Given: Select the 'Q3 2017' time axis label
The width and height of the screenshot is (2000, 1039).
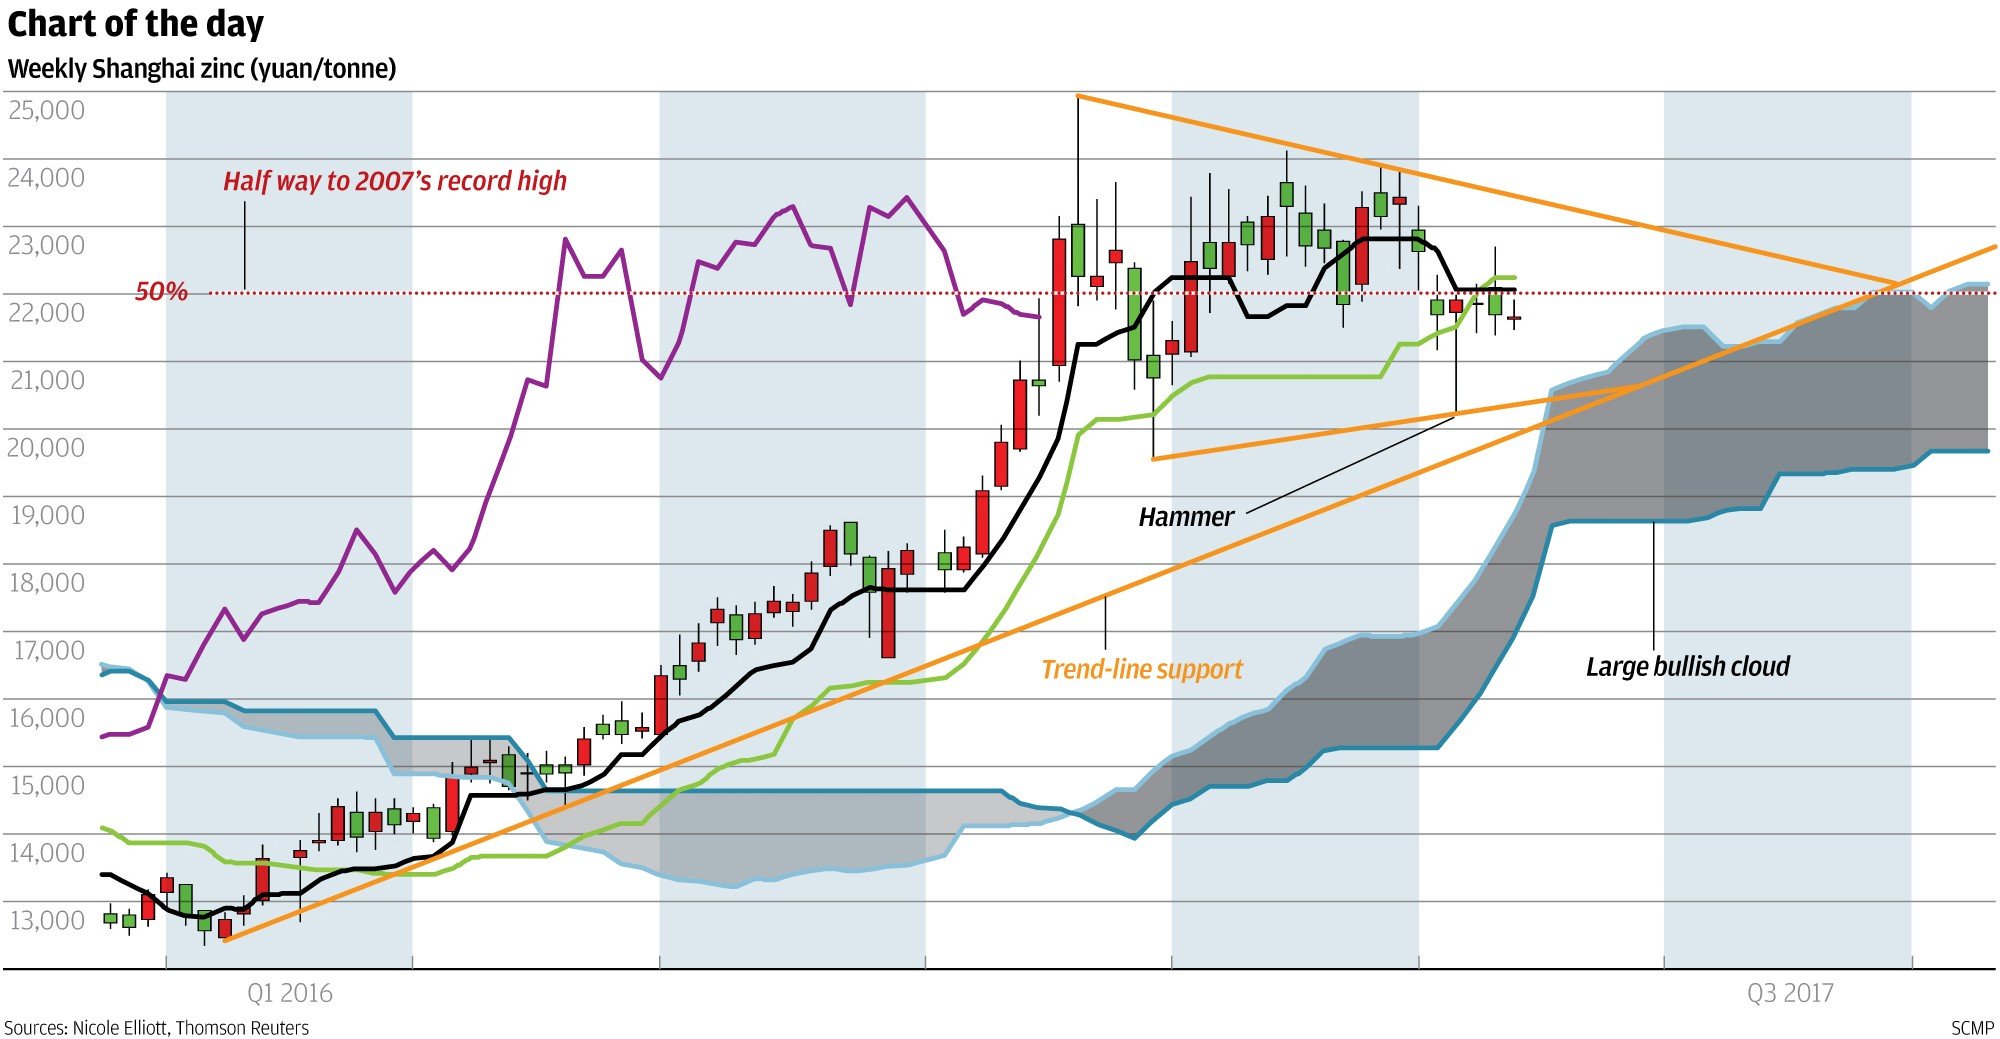Looking at the screenshot, I should [1790, 993].
